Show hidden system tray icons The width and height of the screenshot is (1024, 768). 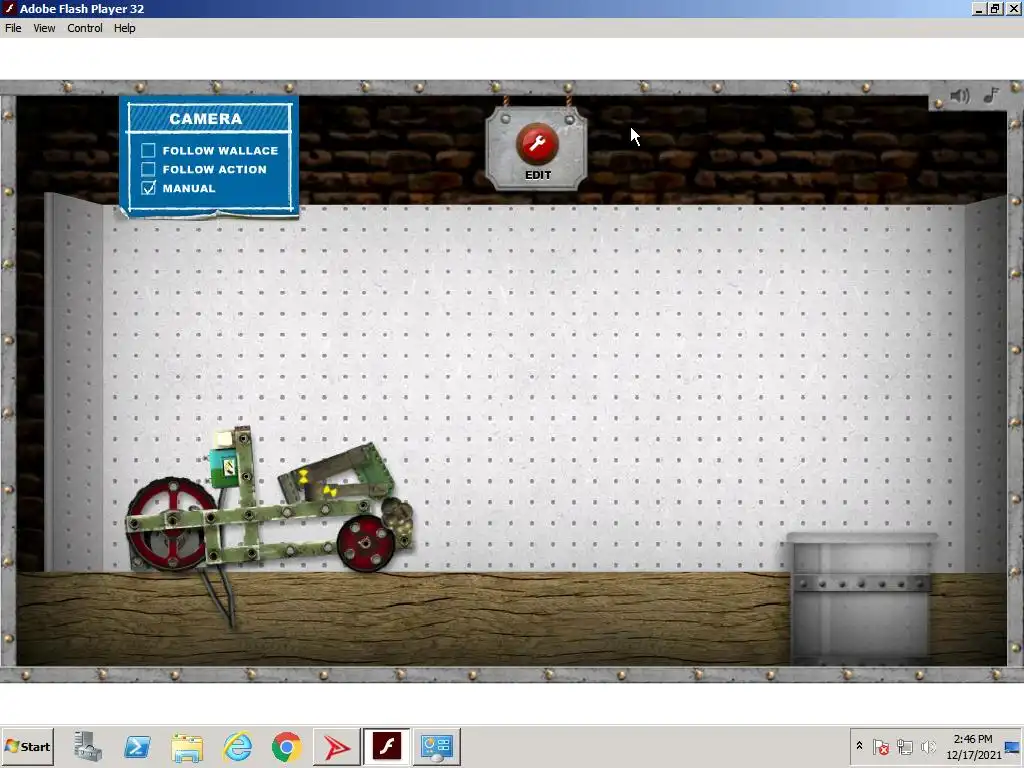[x=859, y=746]
